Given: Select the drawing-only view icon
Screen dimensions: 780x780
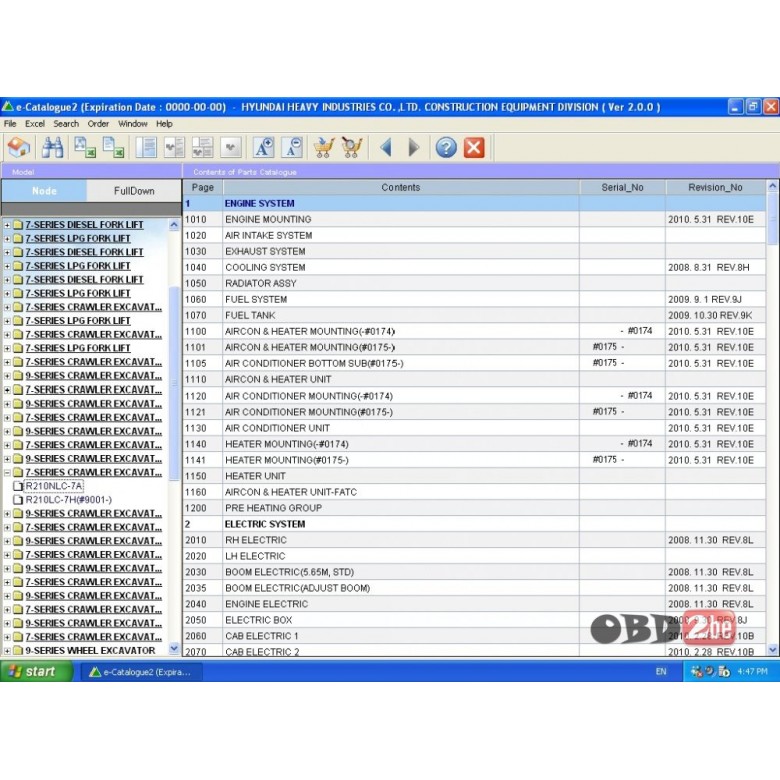Looking at the screenshot, I should [231, 147].
